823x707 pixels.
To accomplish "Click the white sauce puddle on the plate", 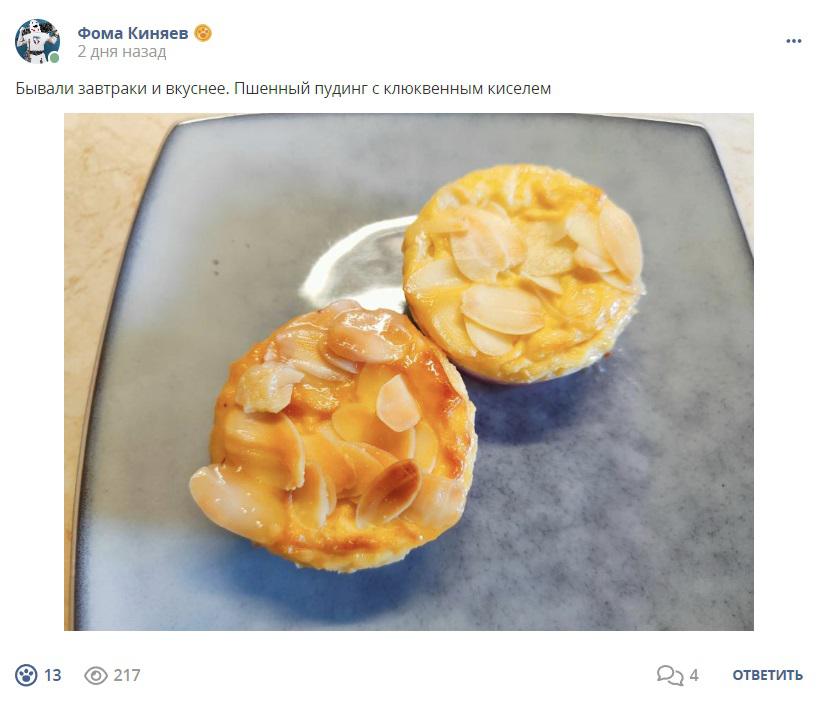I will 357,262.
